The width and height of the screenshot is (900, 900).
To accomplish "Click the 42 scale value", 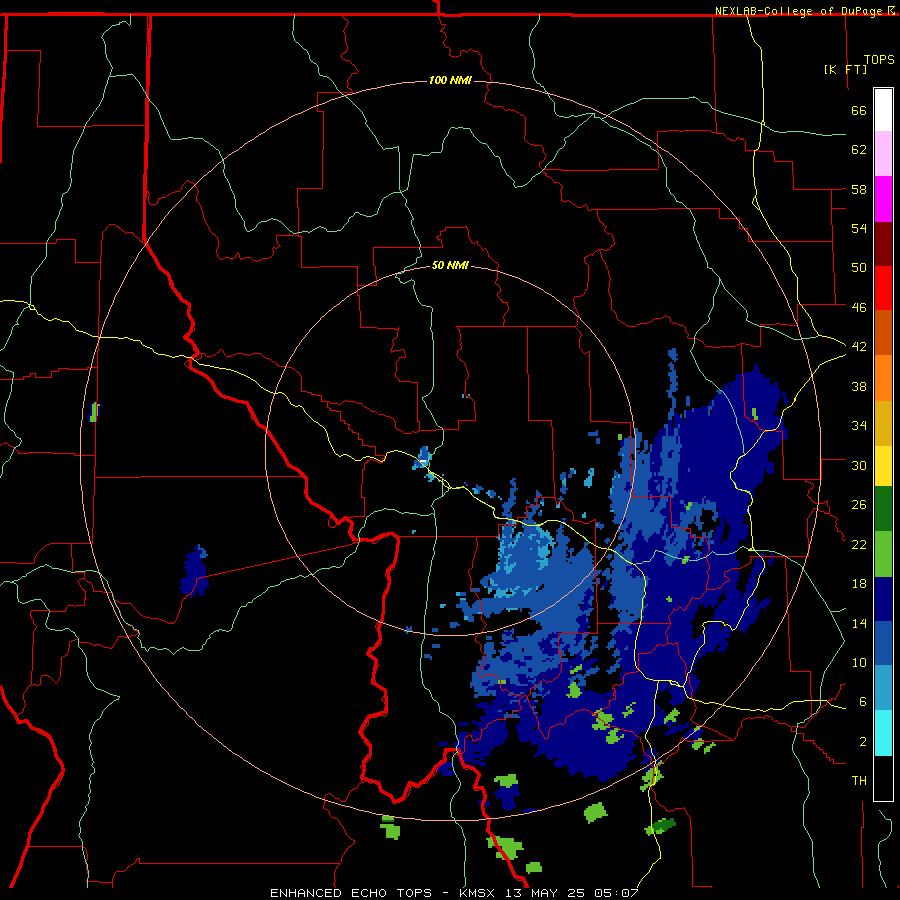I will coord(859,346).
